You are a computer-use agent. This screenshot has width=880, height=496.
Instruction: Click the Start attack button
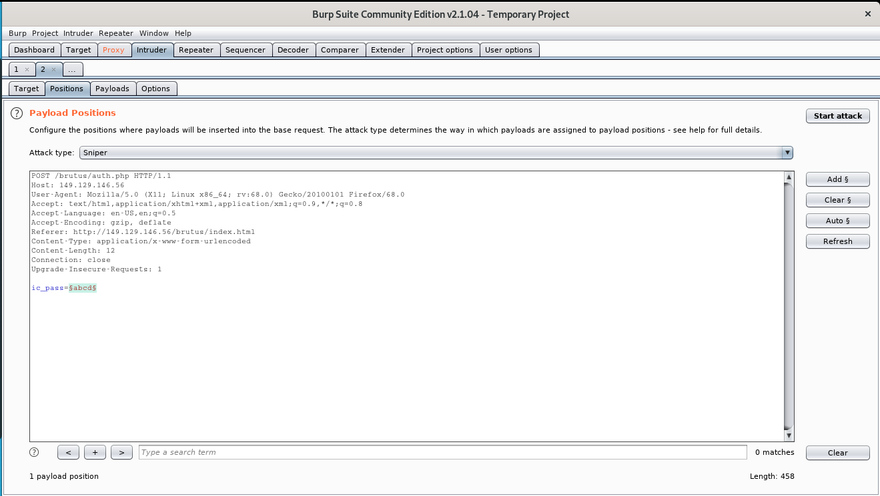click(838, 116)
